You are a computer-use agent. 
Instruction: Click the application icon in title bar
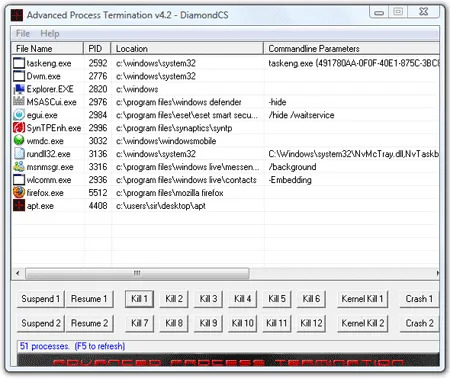pos(17,15)
